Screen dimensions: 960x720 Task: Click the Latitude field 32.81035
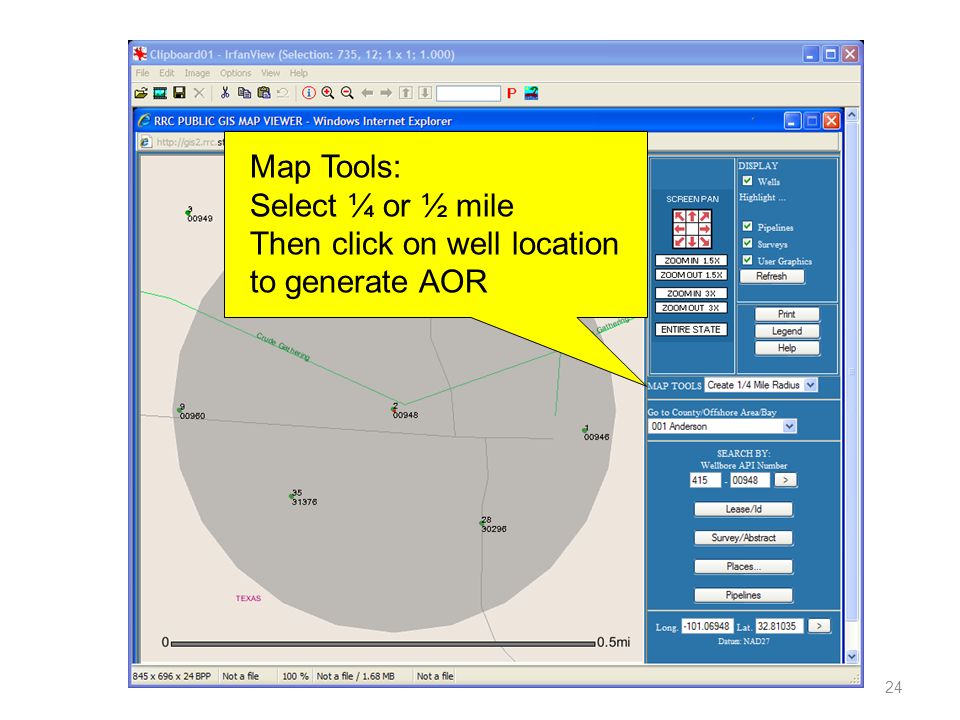pos(779,626)
